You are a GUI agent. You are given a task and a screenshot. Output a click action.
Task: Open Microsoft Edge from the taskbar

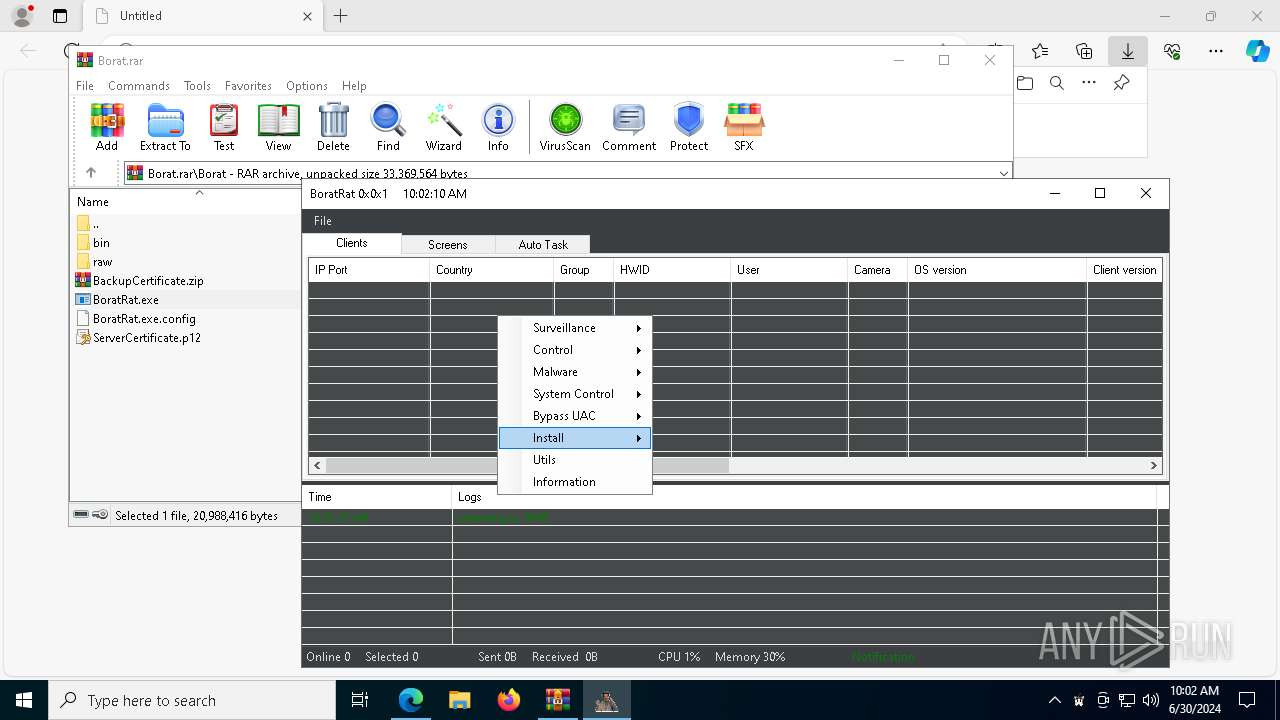pos(411,700)
